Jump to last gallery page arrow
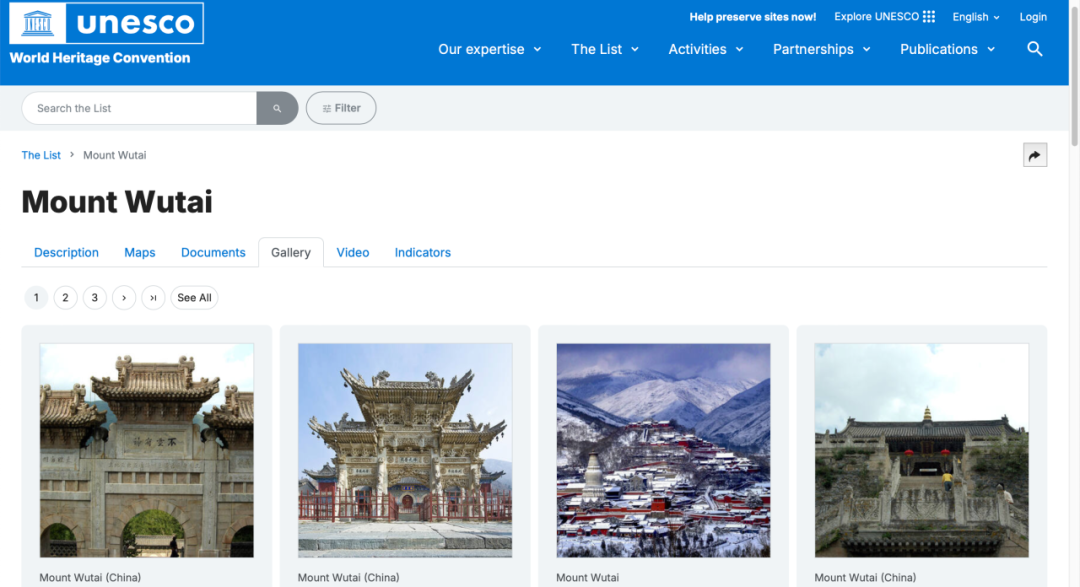The image size is (1080, 587). click(153, 298)
